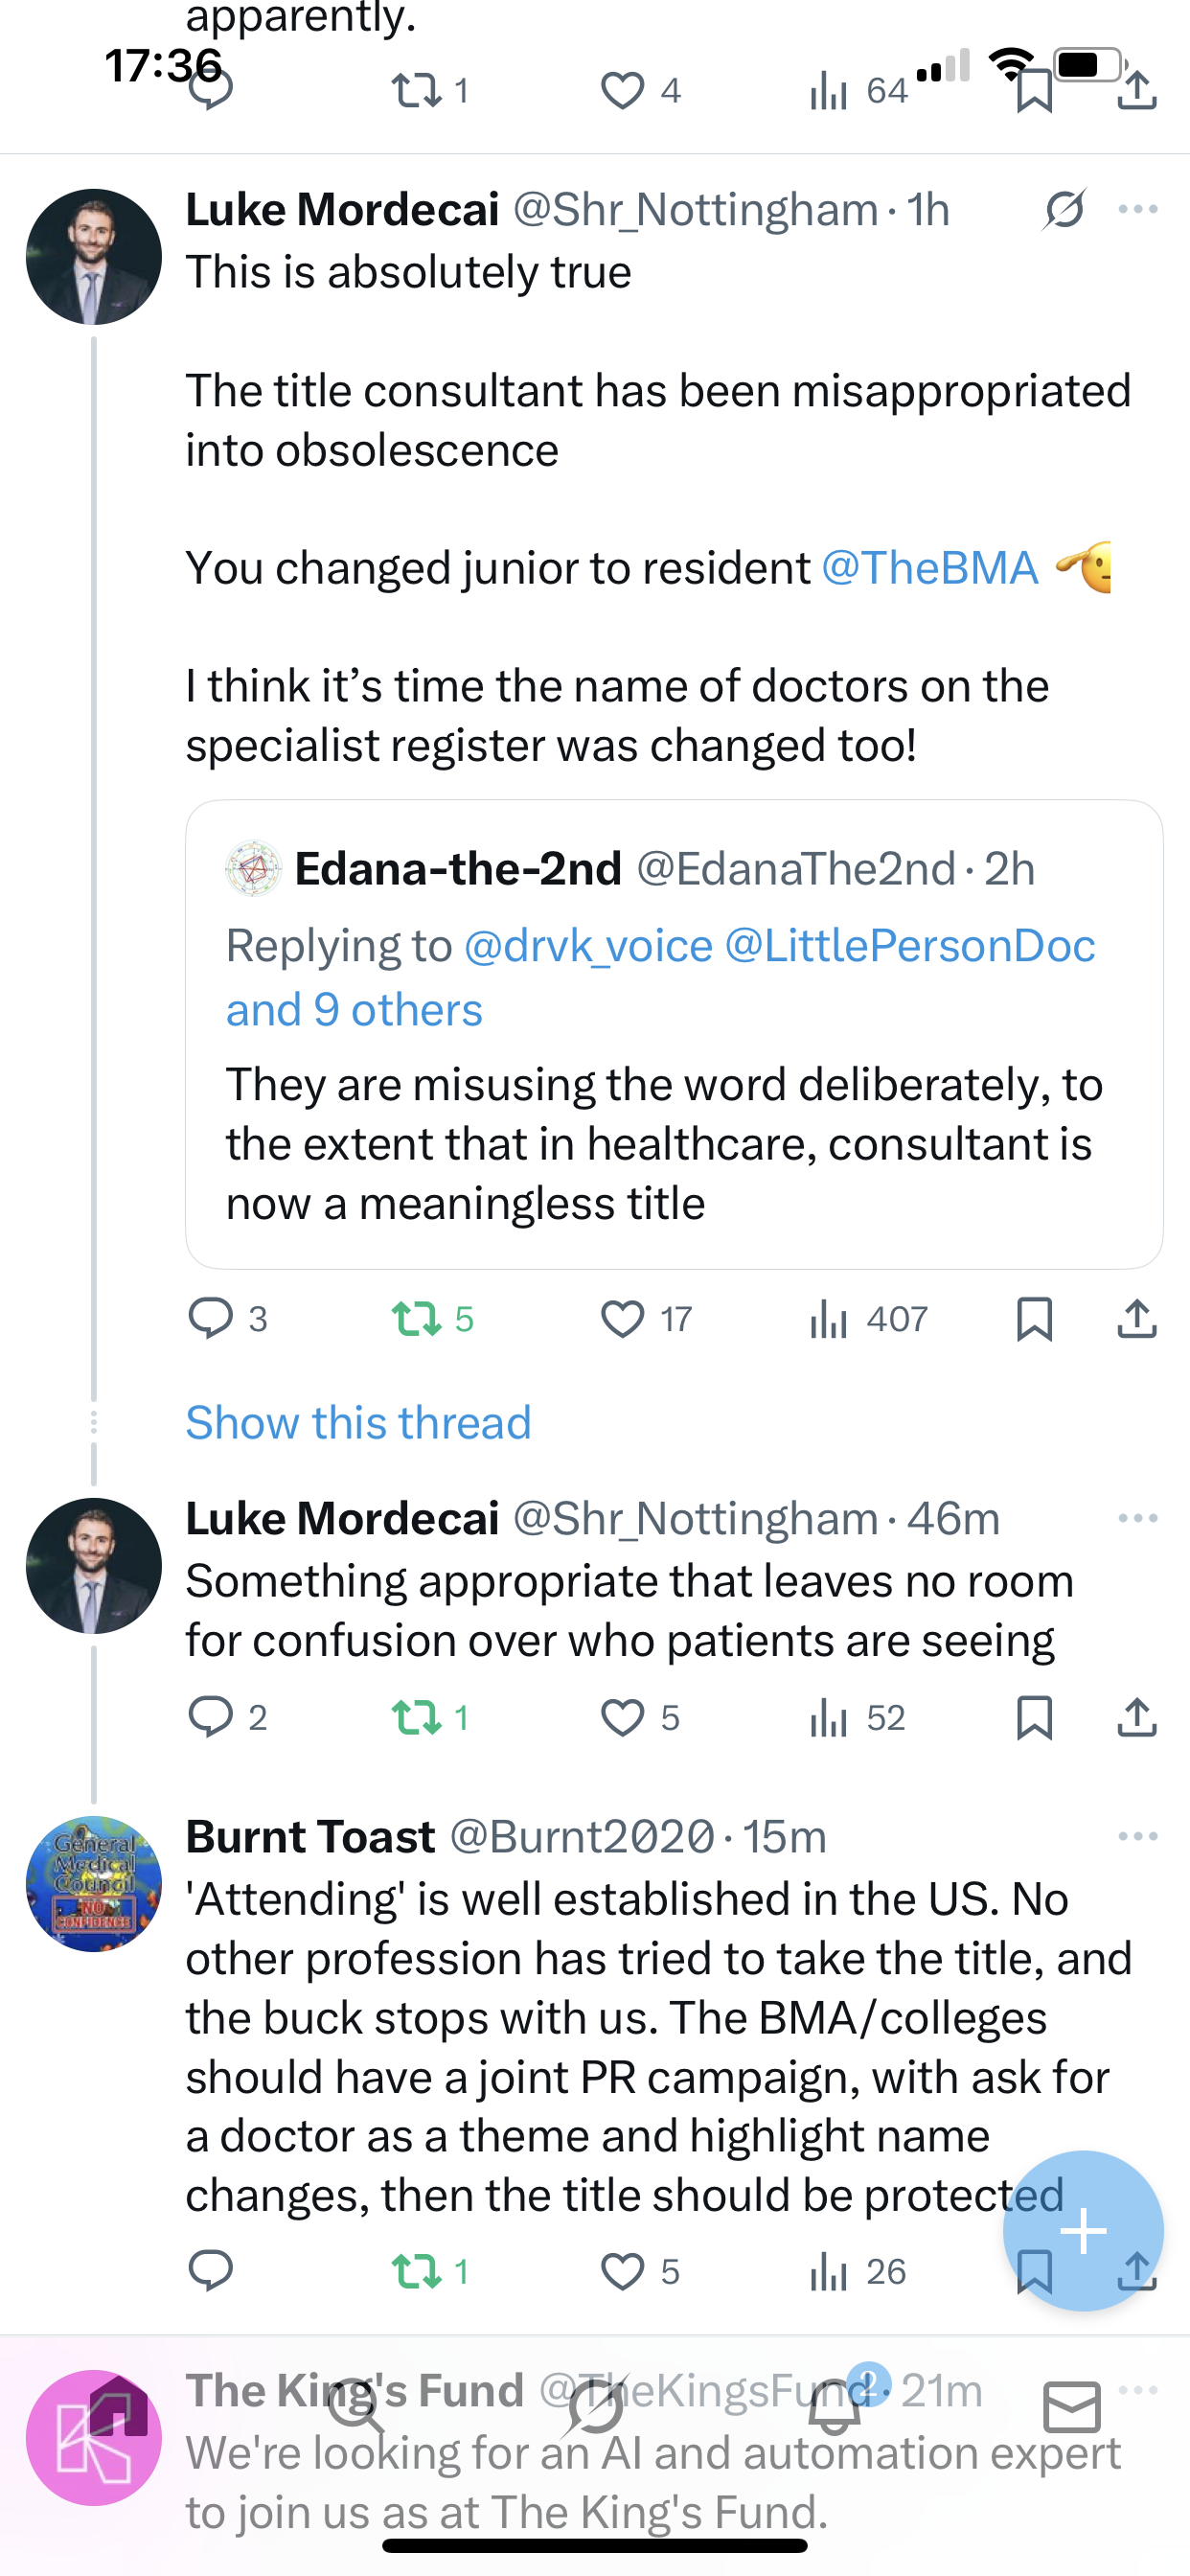Bookmark the tweet with 407 views
The image size is (1190, 2576).
[x=1034, y=1319]
